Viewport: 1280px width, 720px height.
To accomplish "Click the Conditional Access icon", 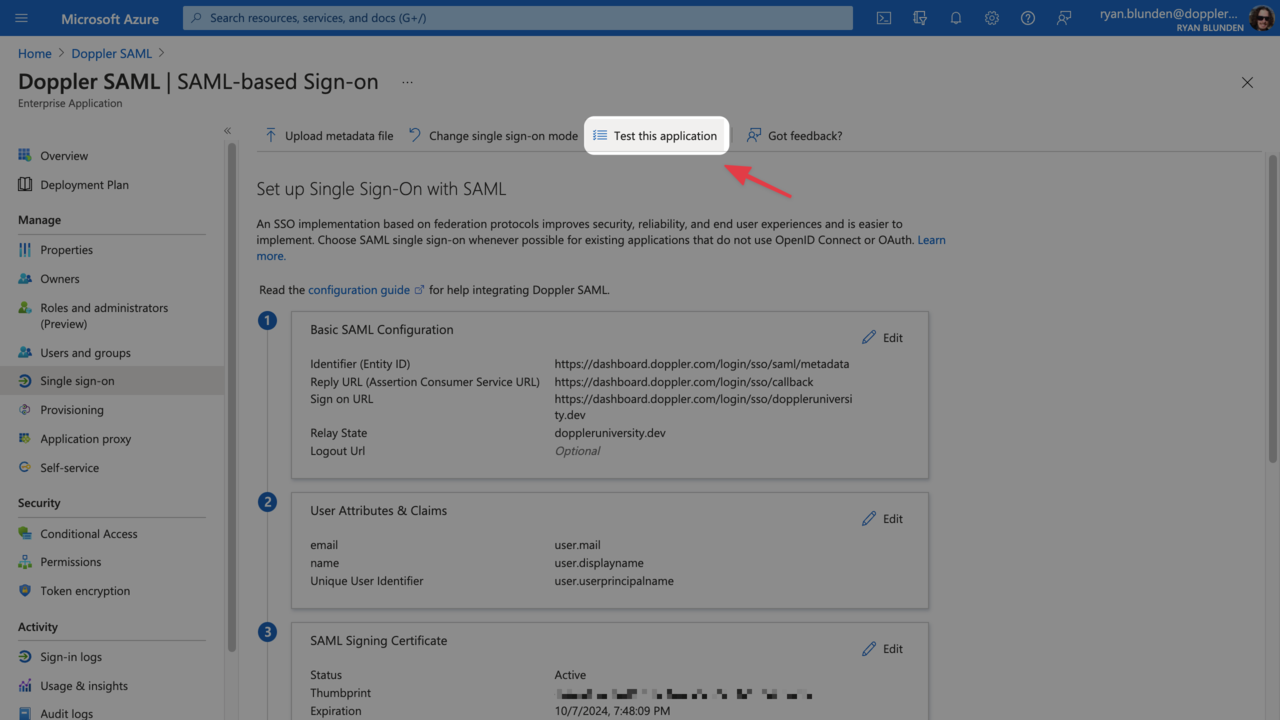I will [x=25, y=533].
